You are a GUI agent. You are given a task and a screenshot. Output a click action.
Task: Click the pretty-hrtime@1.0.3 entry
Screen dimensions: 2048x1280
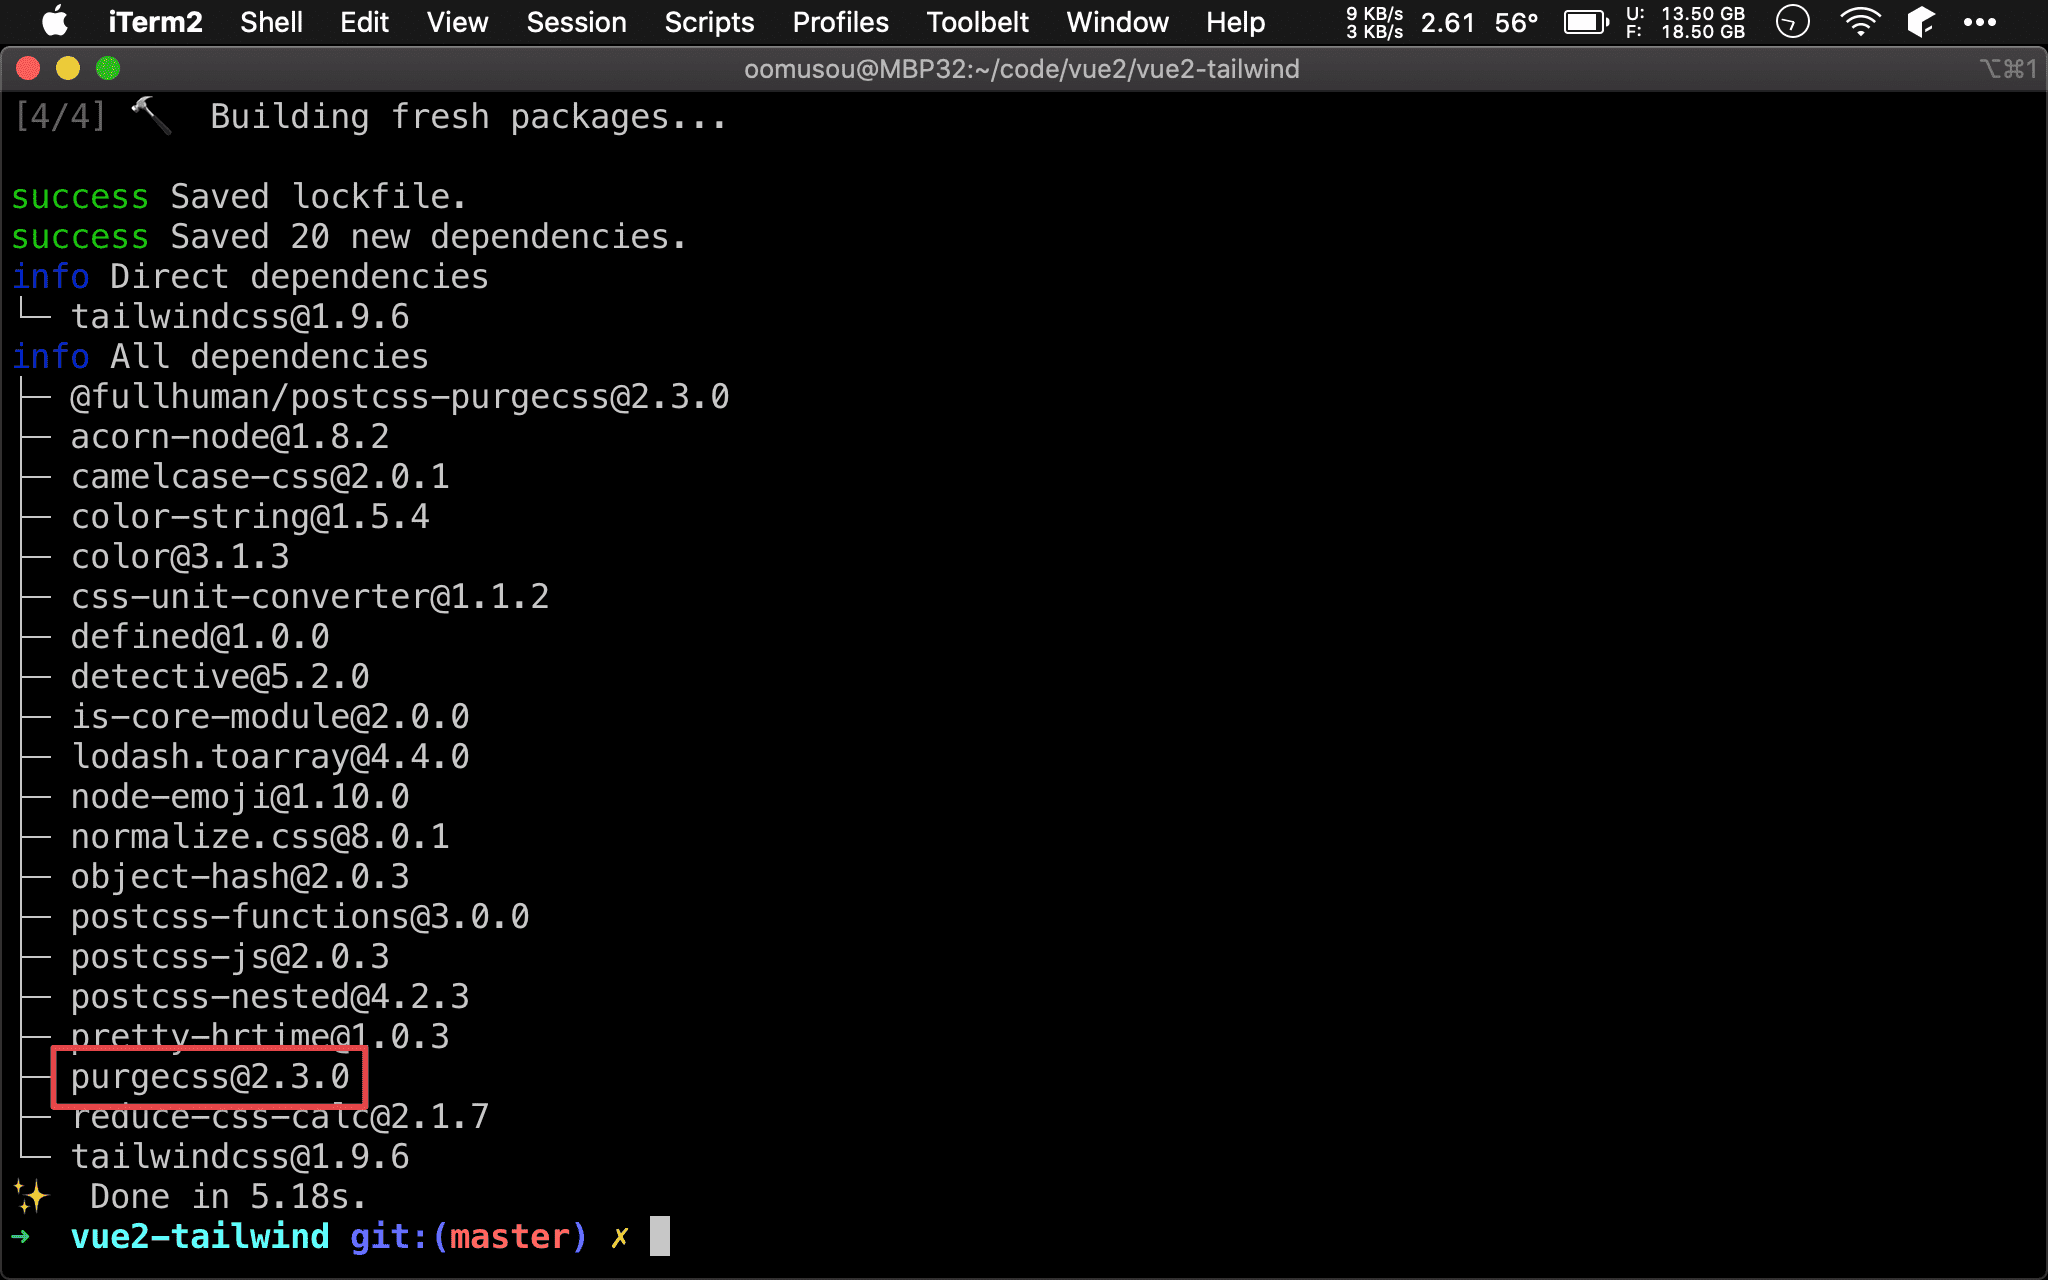[x=260, y=1035]
